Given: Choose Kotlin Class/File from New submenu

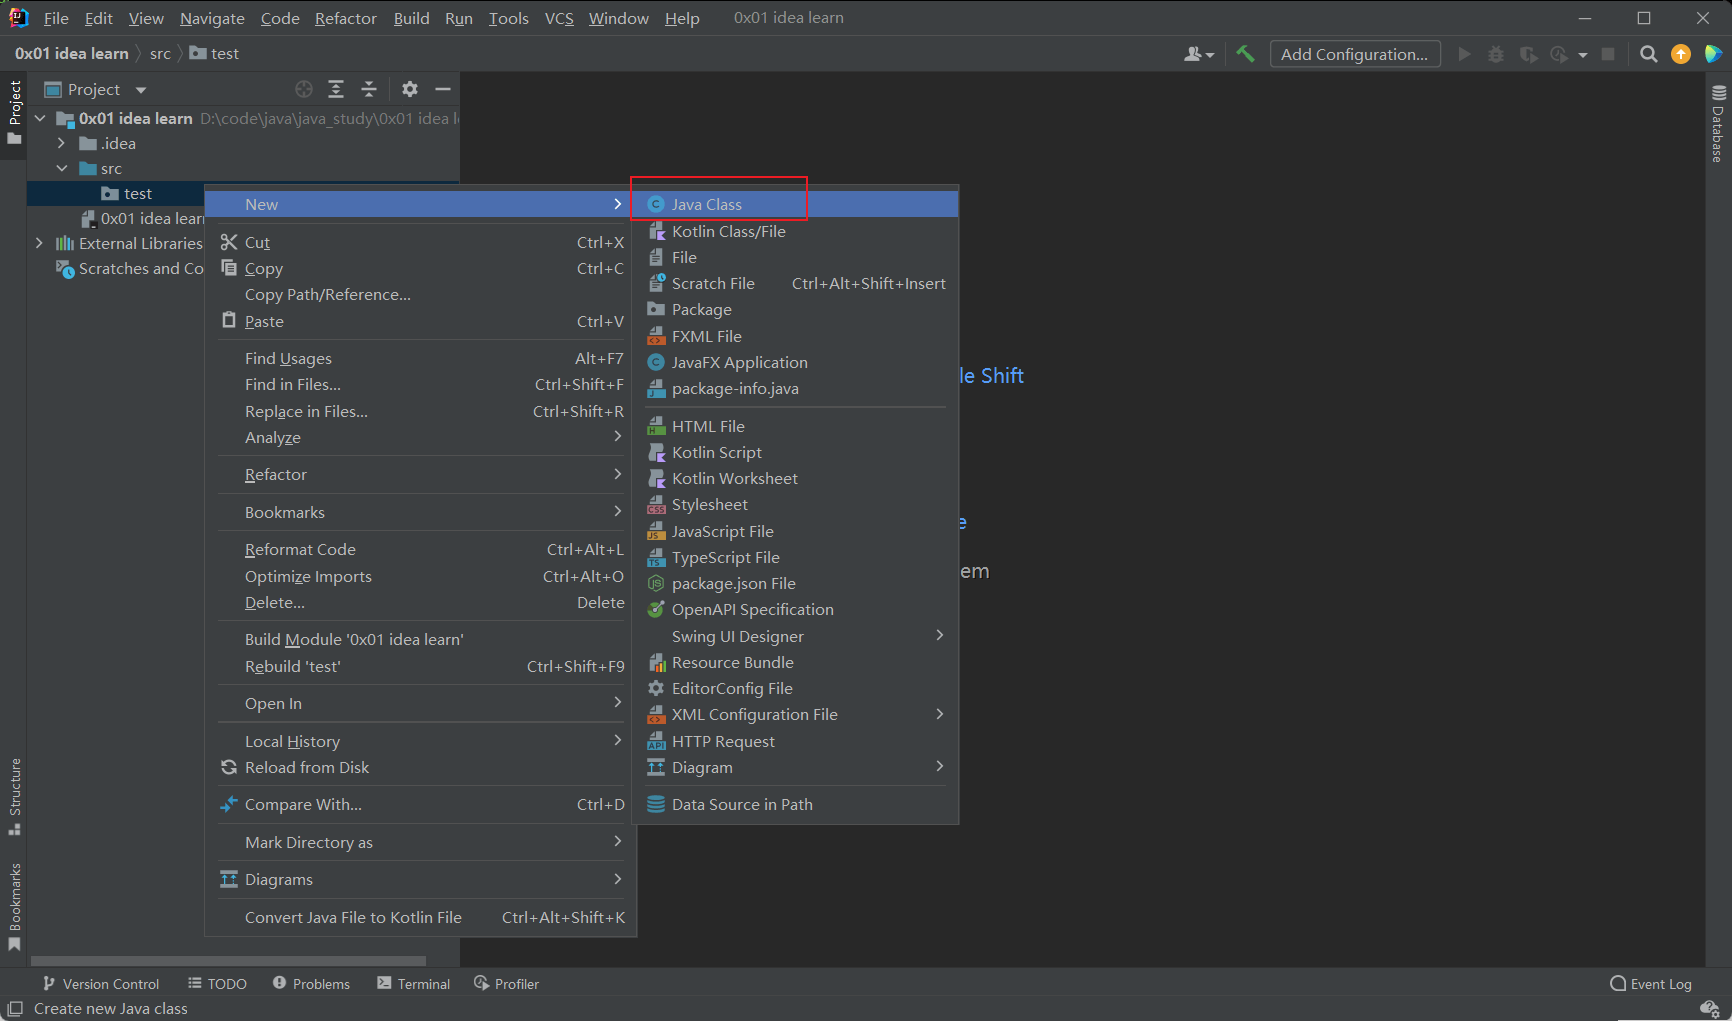Looking at the screenshot, I should point(795,231).
